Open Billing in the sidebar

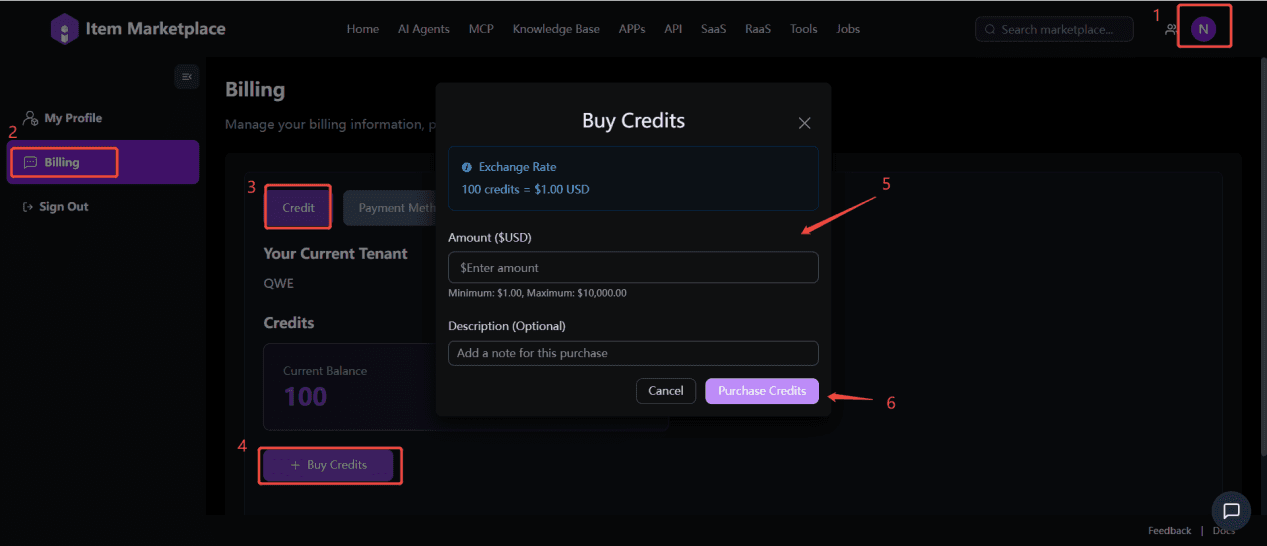(x=62, y=162)
